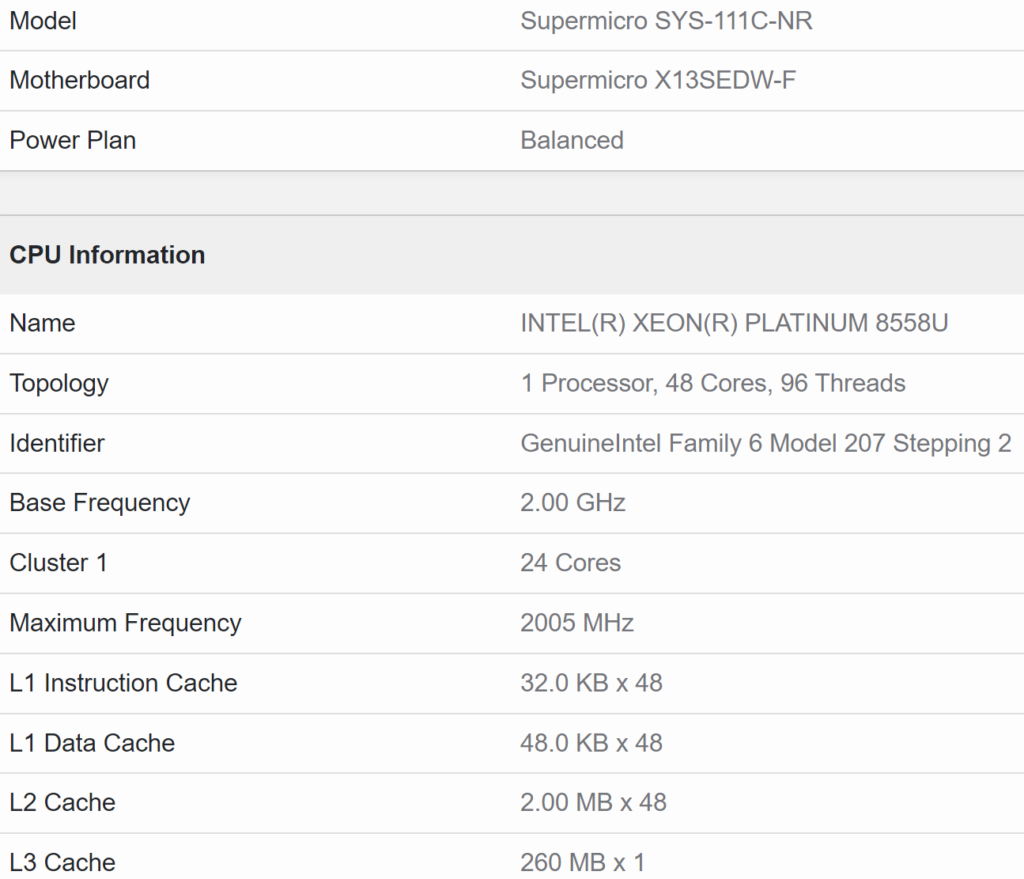Image resolution: width=1024 pixels, height=879 pixels.
Task: Click the 2005 MHz maximum frequency value
Action: coord(577,623)
